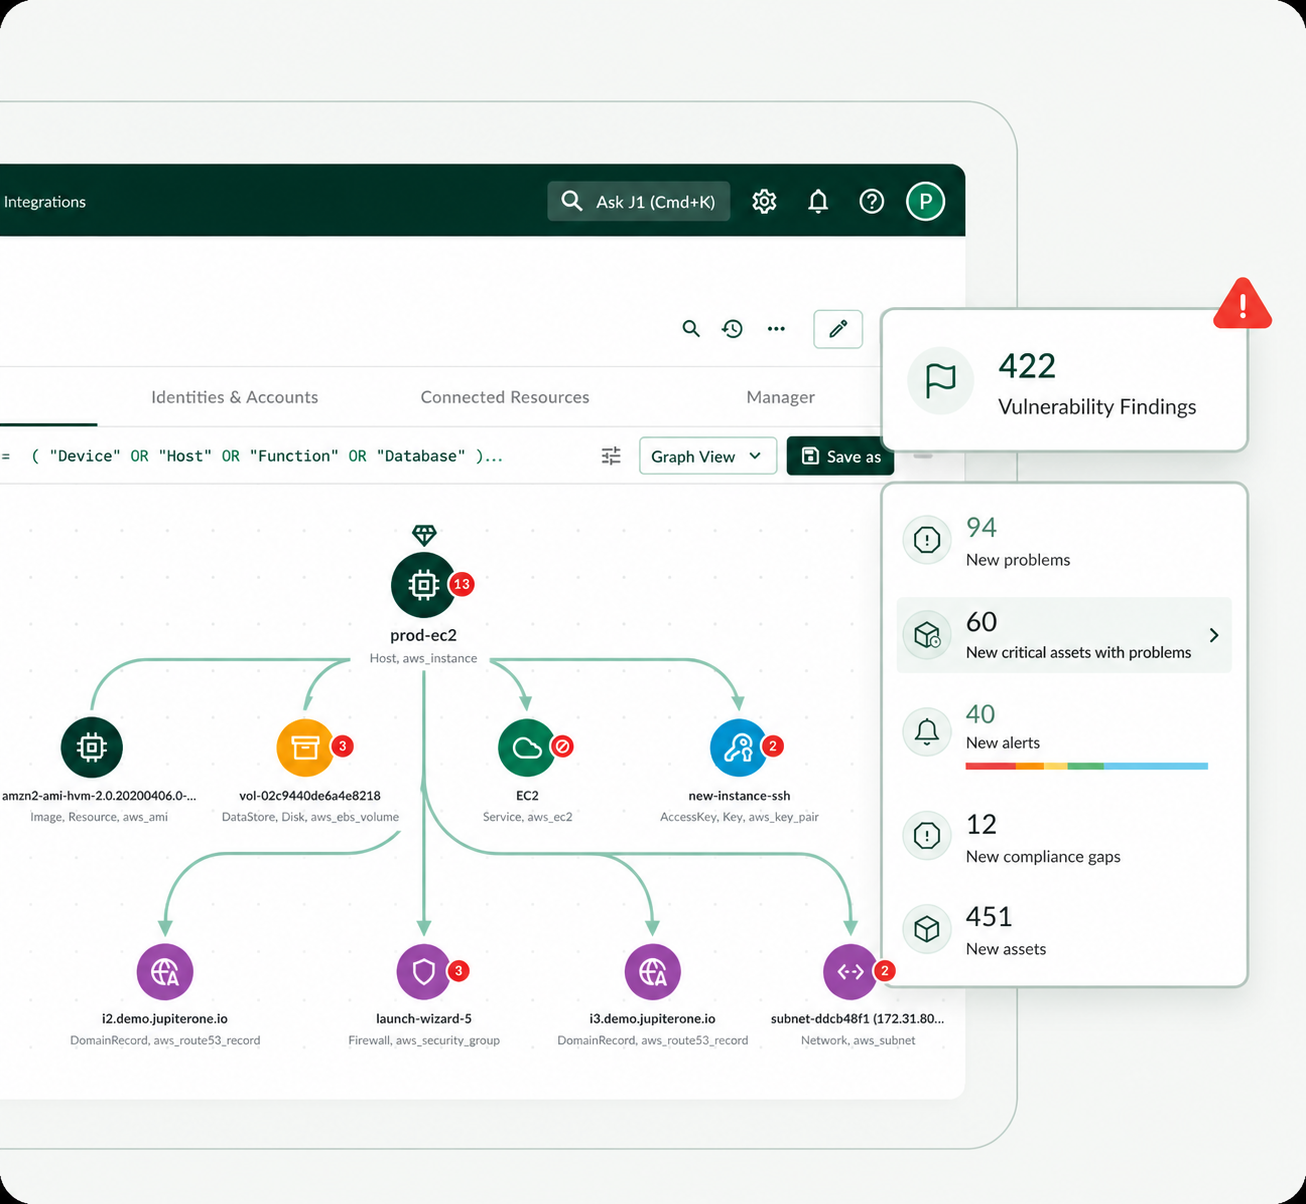Focus the Ask J1 search box
This screenshot has height=1204, width=1306.
tap(639, 201)
